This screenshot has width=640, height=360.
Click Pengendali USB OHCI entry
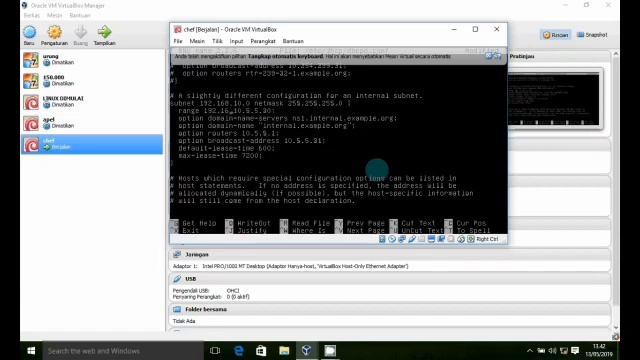(206, 291)
